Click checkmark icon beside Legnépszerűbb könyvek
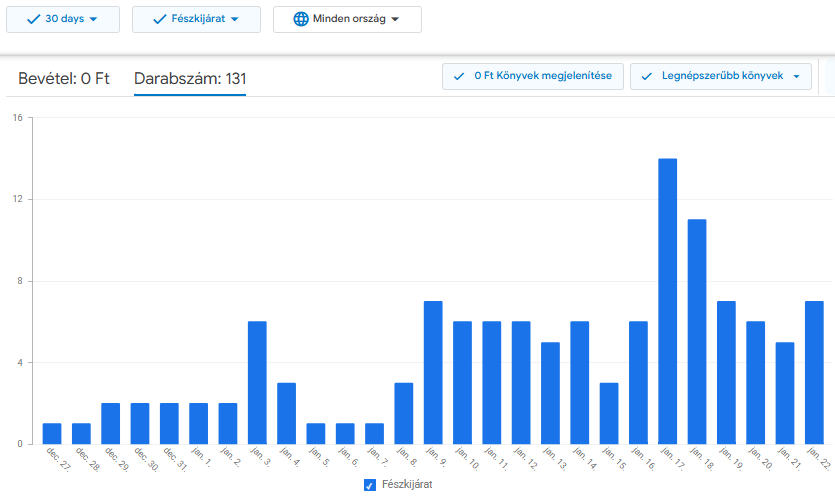The width and height of the screenshot is (835, 498). [646, 76]
